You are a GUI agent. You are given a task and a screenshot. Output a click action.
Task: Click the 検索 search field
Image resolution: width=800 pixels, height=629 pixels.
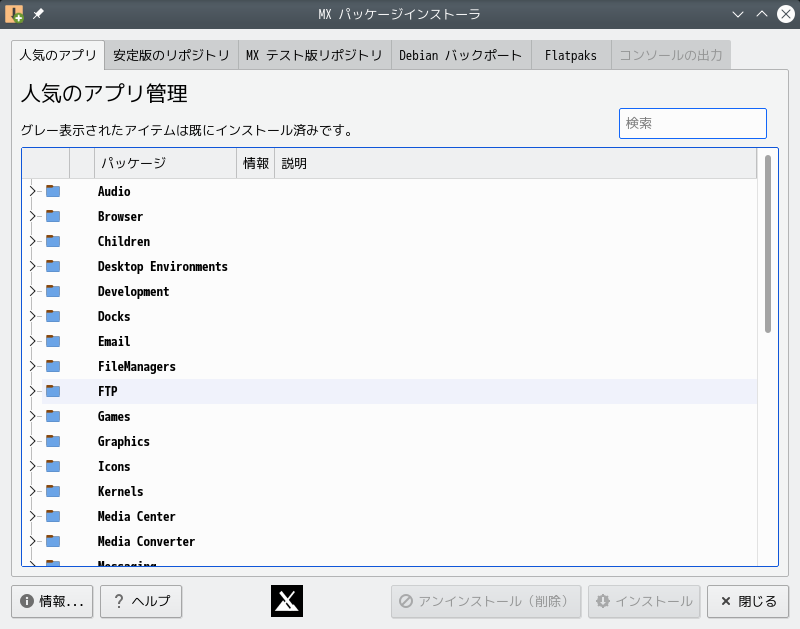coord(693,123)
